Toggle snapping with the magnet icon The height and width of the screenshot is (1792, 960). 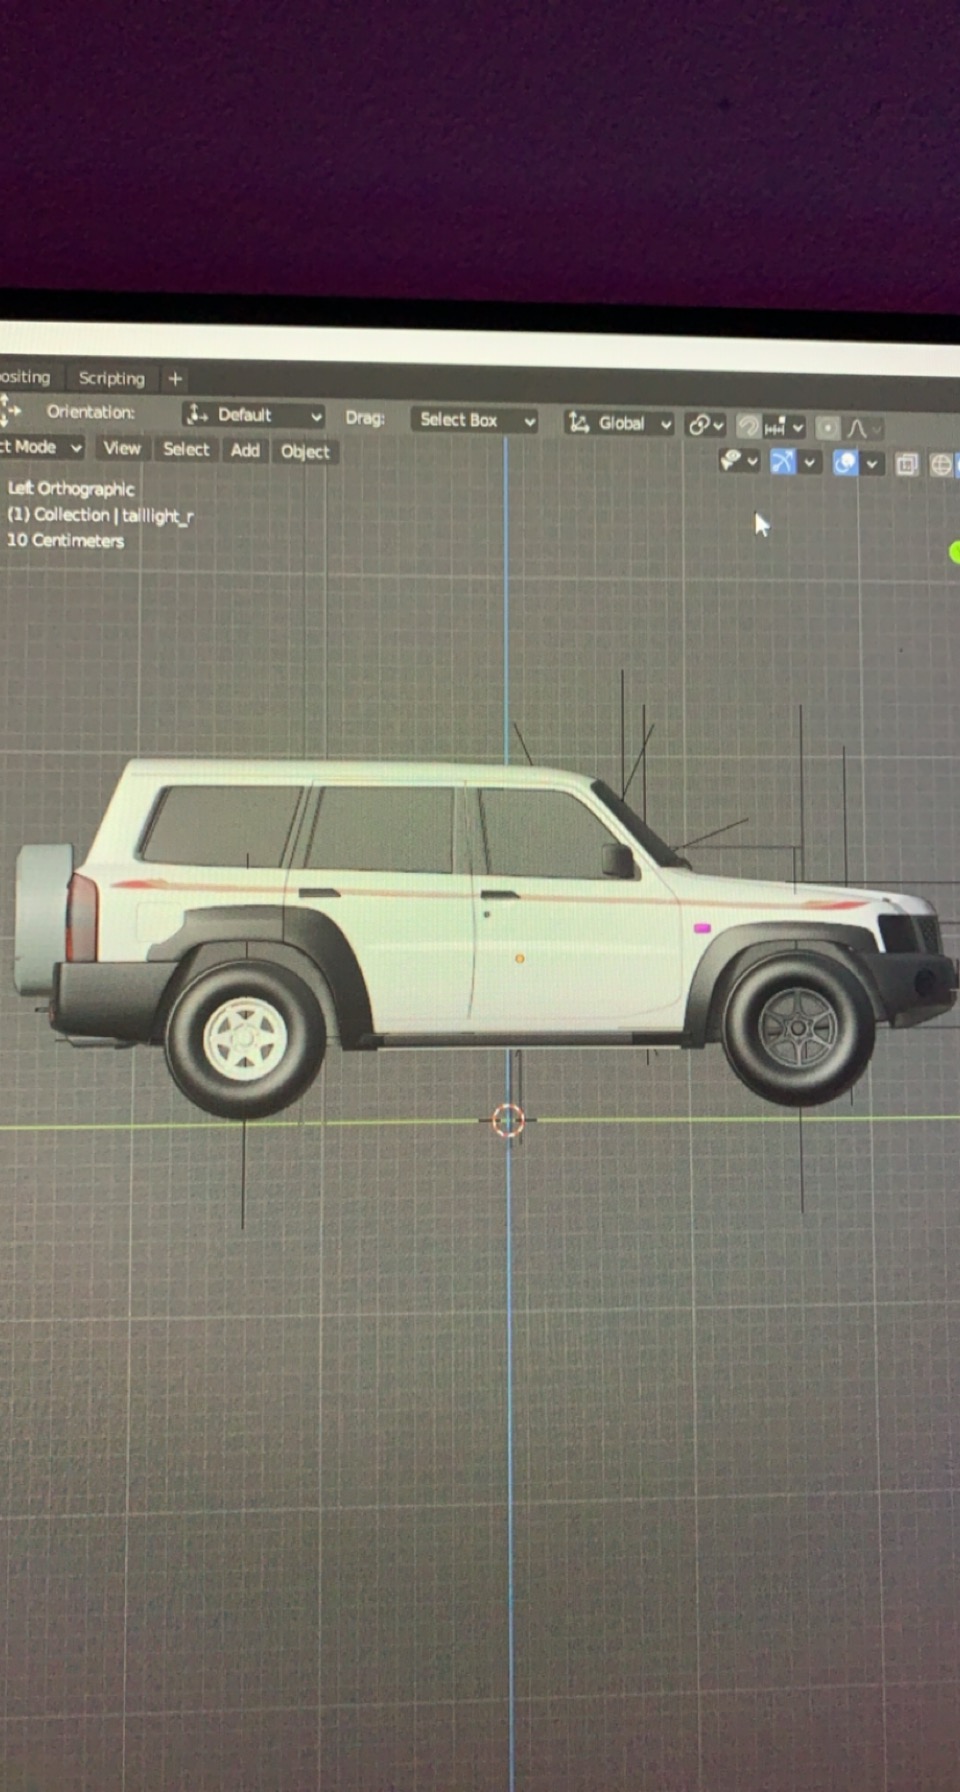[x=748, y=427]
